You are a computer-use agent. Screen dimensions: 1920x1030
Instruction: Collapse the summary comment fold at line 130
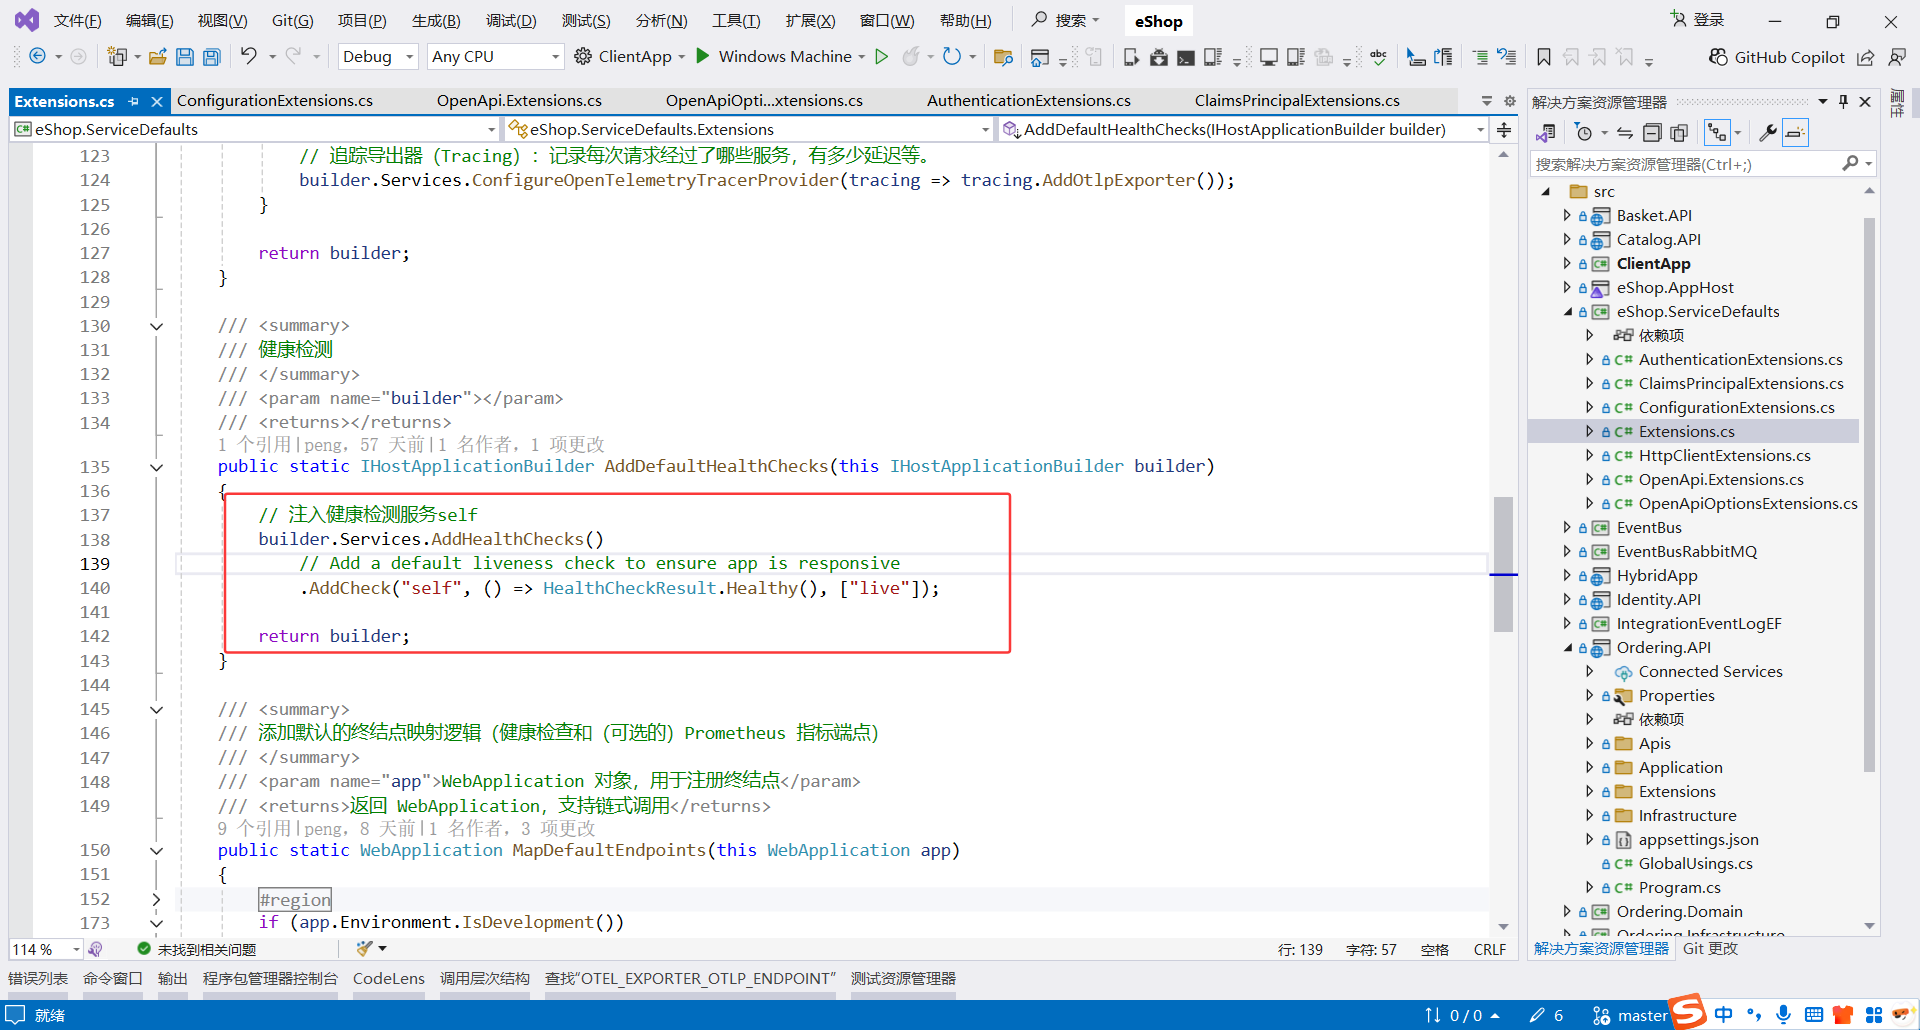(157, 326)
